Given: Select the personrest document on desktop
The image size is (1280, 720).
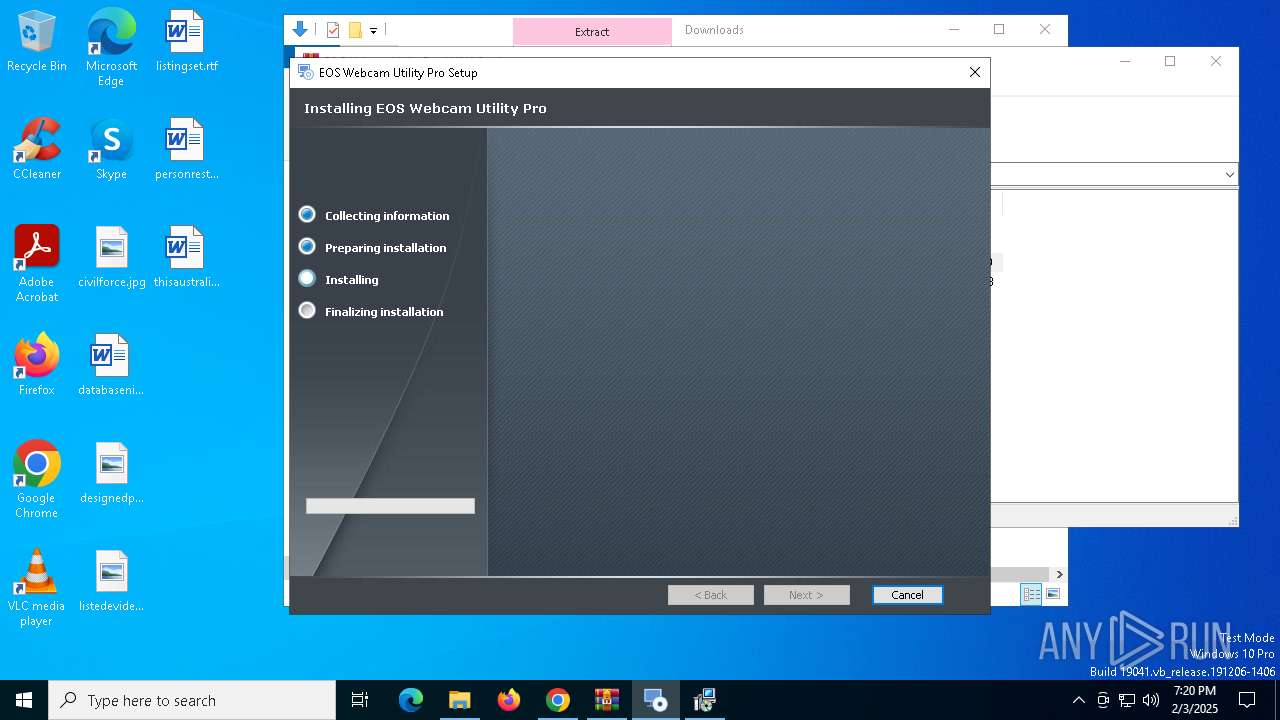Looking at the screenshot, I should click(186, 150).
